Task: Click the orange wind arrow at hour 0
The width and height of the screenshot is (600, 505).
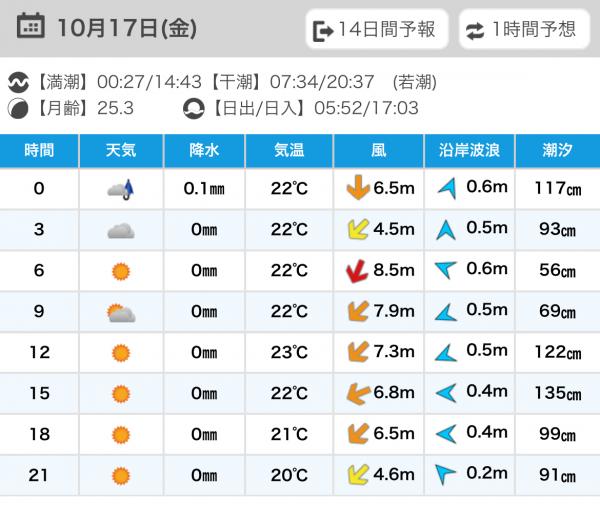Action: click(x=354, y=189)
